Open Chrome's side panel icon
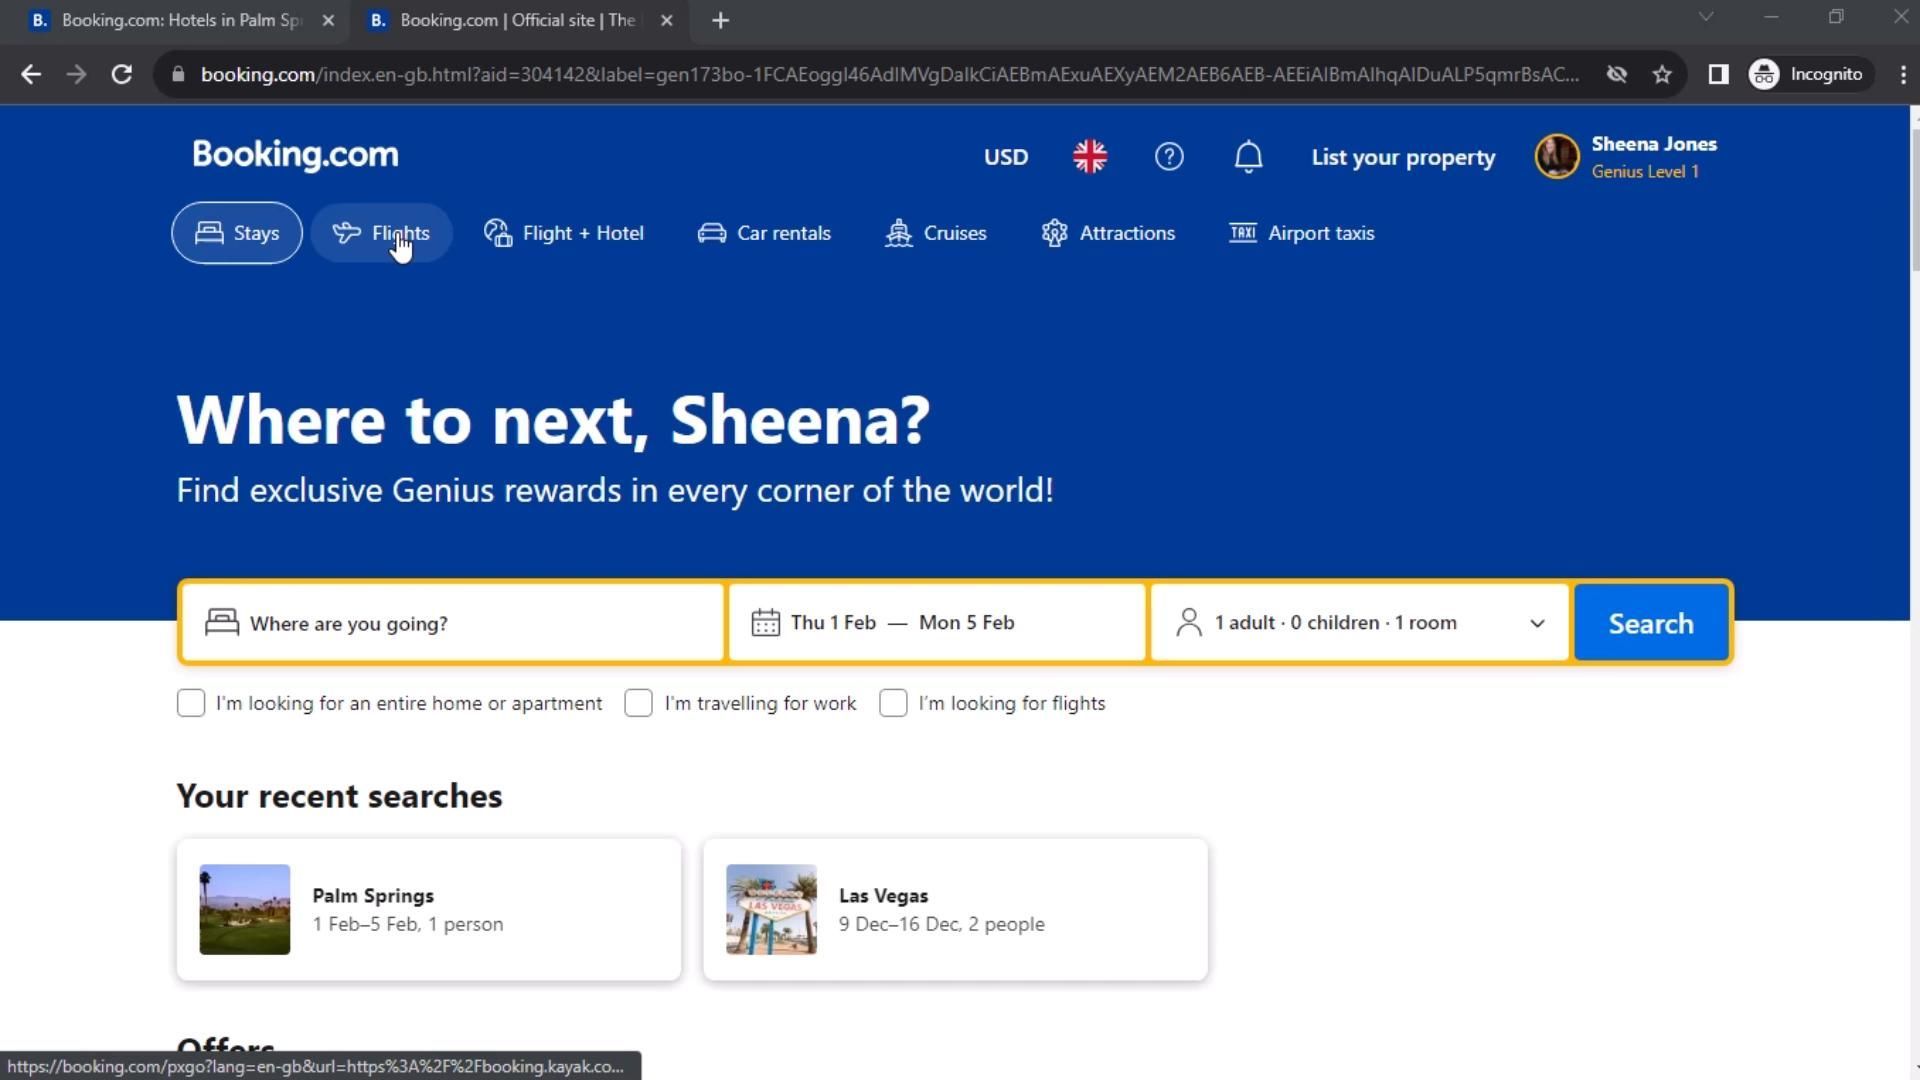The image size is (1920, 1080). point(1718,75)
